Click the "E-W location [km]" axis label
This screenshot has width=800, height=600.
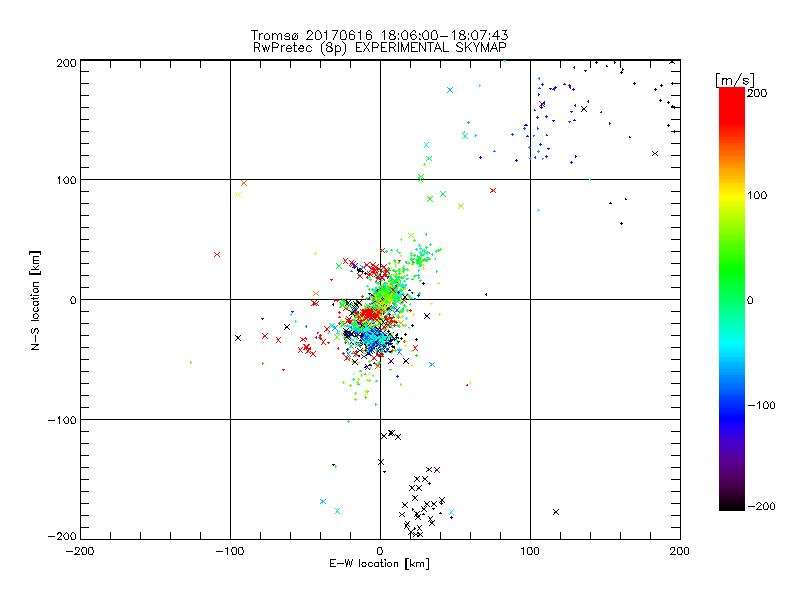(379, 563)
